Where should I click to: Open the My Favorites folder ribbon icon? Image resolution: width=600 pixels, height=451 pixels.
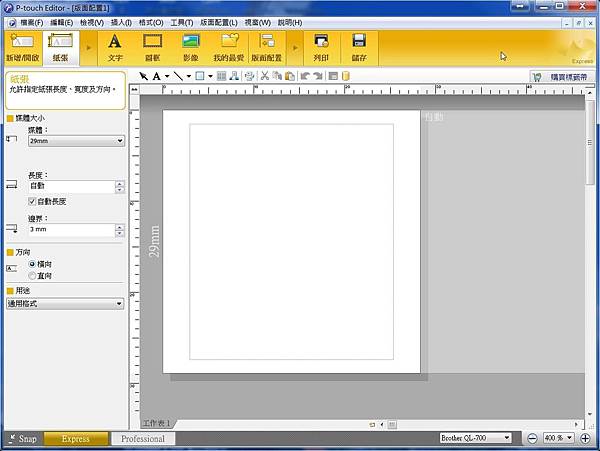[229, 48]
